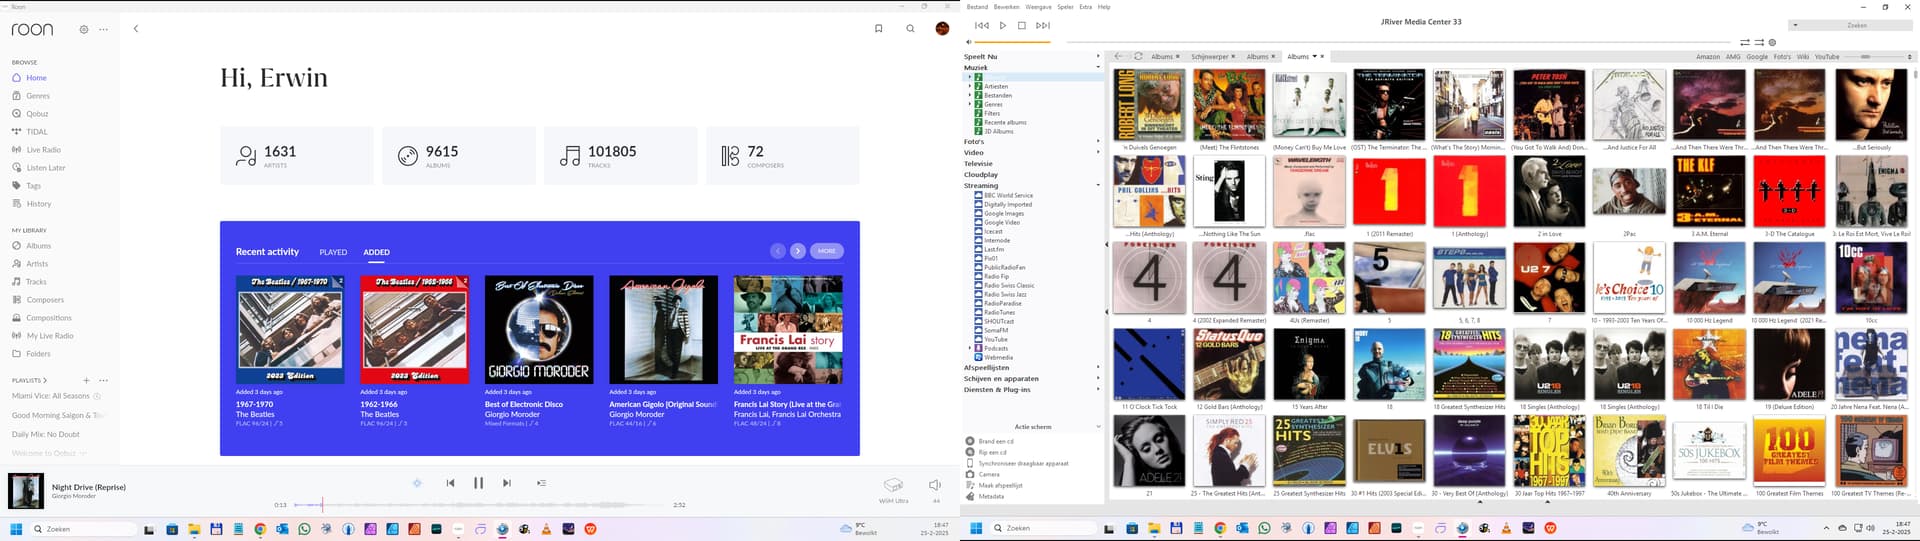Expand the Roon Playlists chevron
This screenshot has height=541, width=1920.
pos(45,380)
